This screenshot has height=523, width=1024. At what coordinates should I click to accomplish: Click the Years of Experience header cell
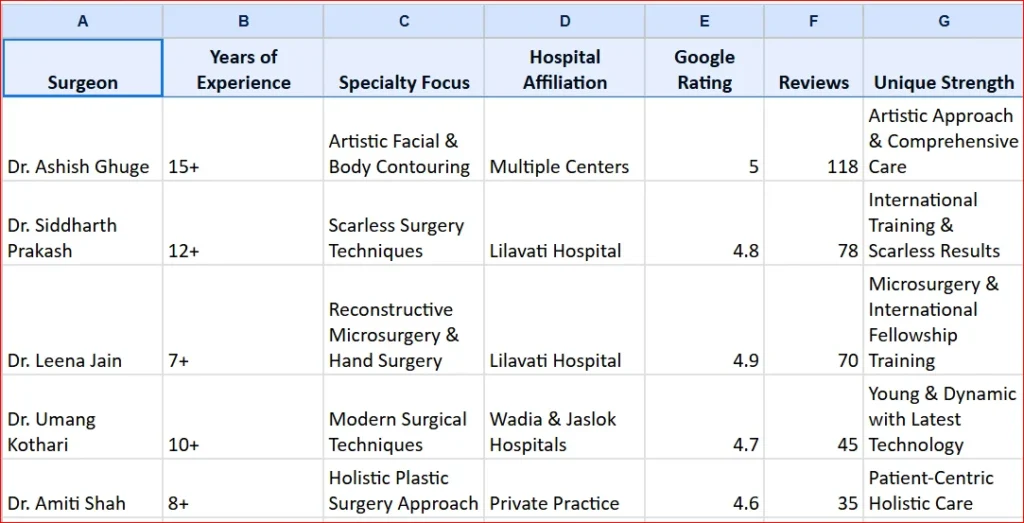point(243,69)
